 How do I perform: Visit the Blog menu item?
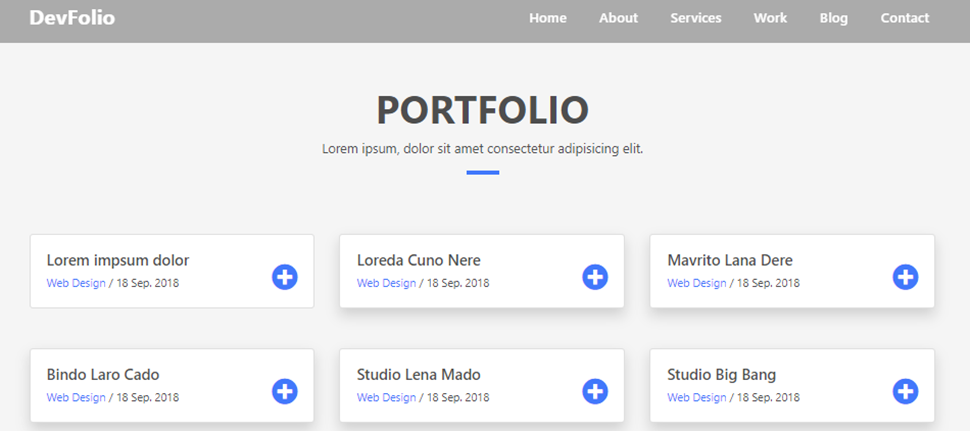coord(833,19)
